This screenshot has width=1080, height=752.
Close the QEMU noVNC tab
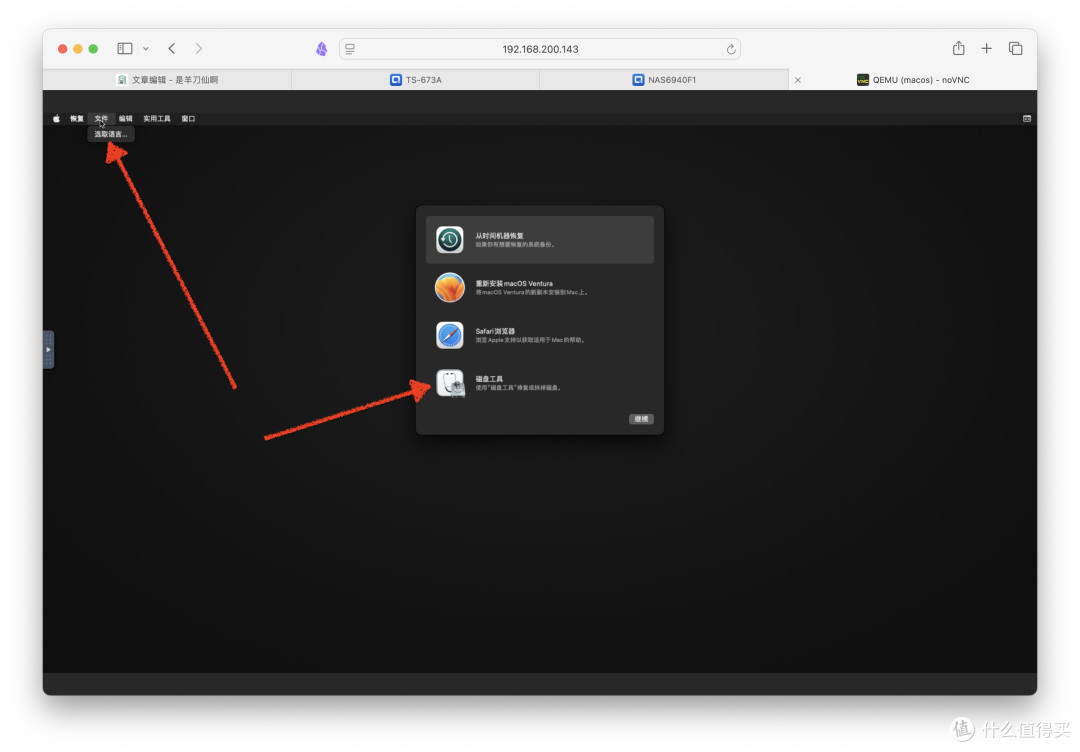click(x=797, y=80)
